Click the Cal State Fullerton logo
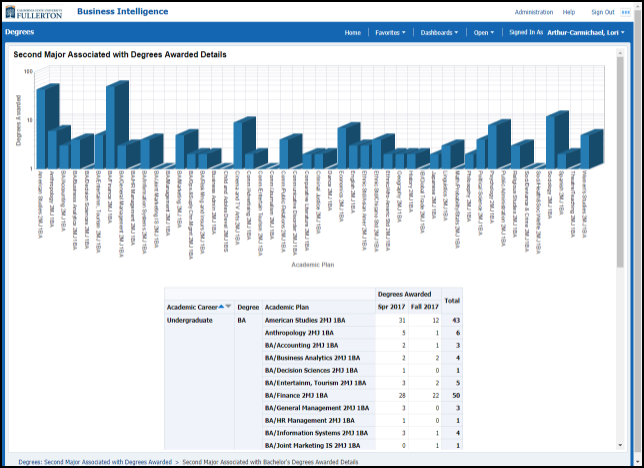Image resolution: width=644 pixels, height=468 pixels. [34, 12]
